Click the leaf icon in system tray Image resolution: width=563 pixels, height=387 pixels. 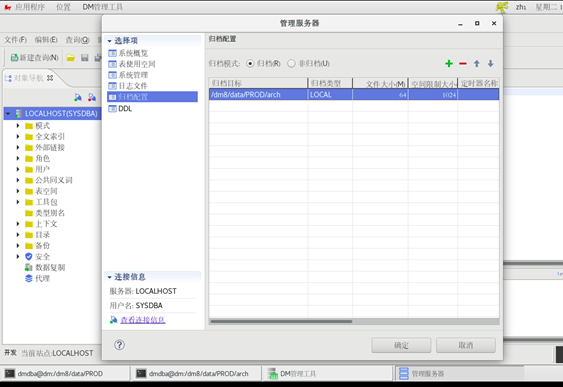coord(502,7)
